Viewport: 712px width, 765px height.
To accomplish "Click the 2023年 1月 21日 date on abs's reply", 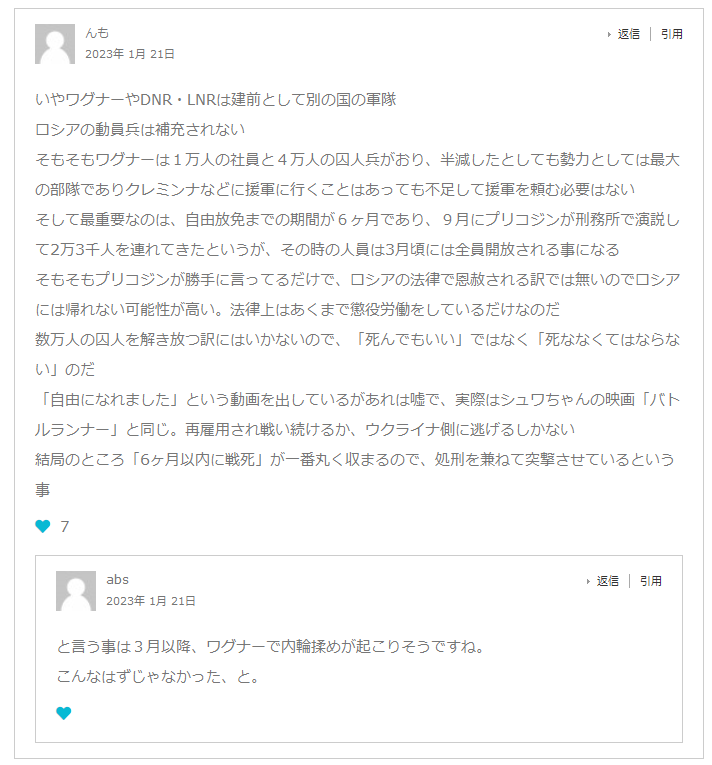I will click(151, 601).
